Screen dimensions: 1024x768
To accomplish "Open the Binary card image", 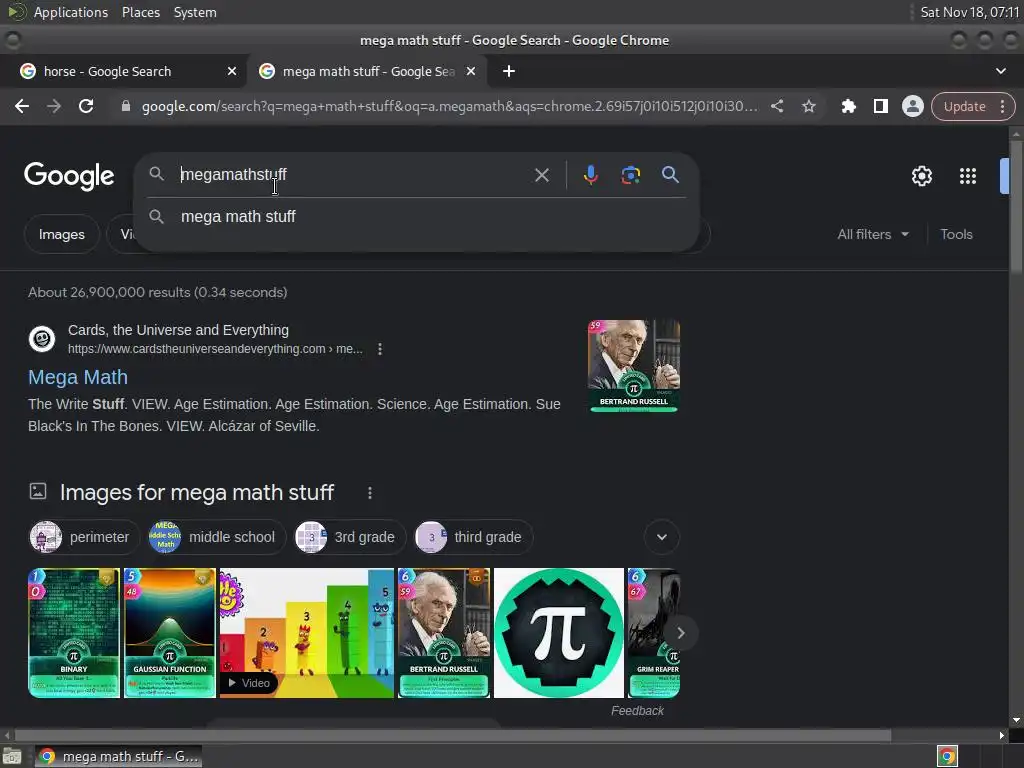I will (74, 633).
